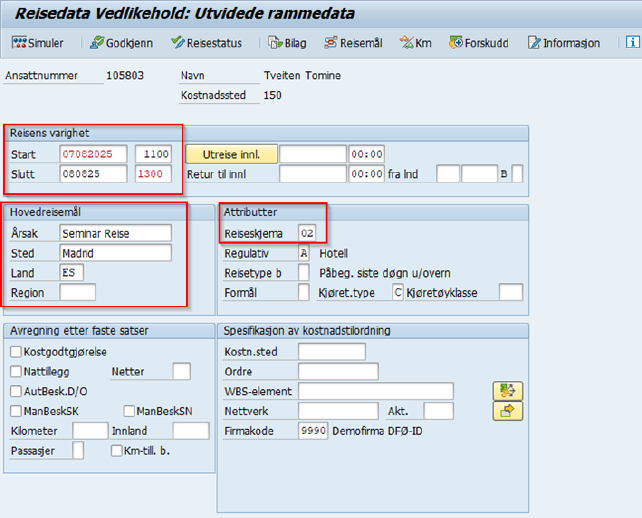This screenshot has width=642, height=518.
Task: Click the Sted field with Madrid
Action: point(115,253)
